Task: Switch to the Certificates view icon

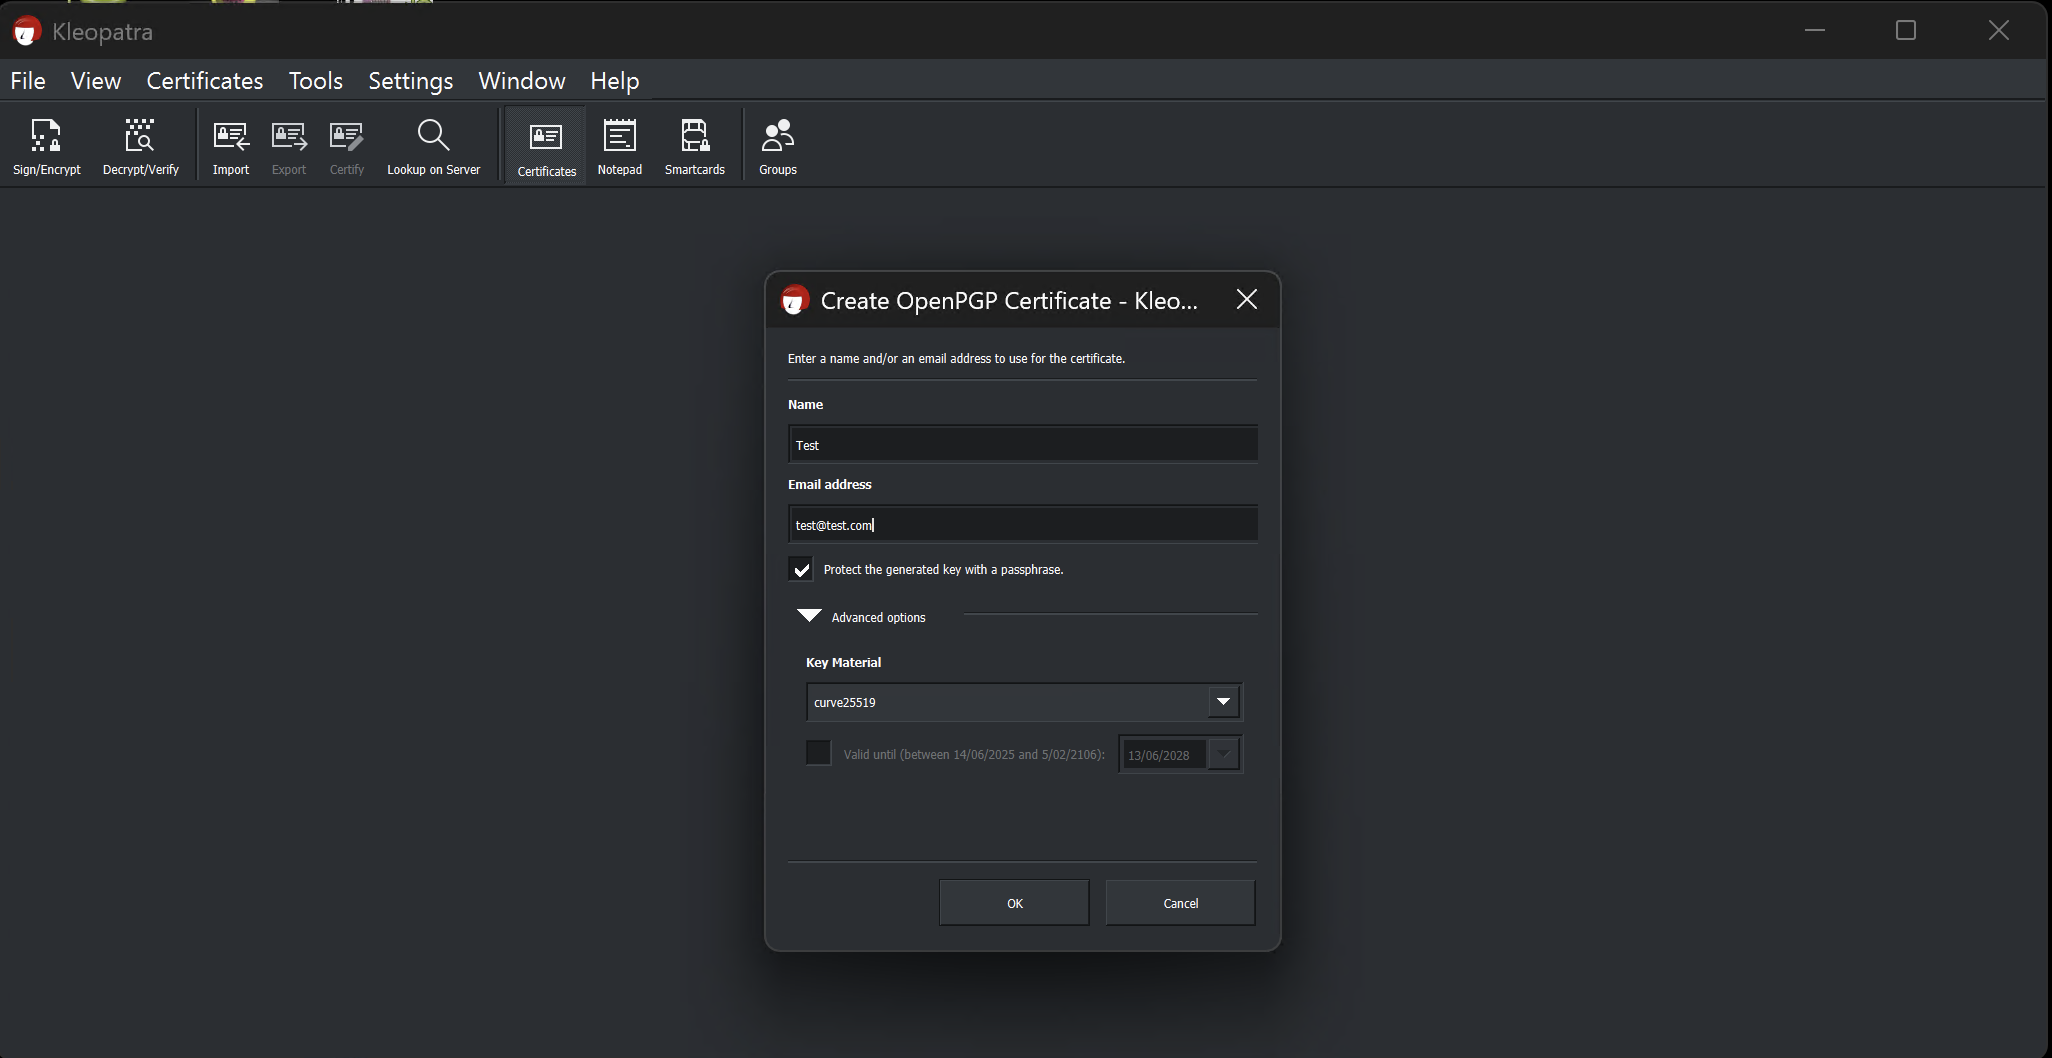Action: coord(546,146)
